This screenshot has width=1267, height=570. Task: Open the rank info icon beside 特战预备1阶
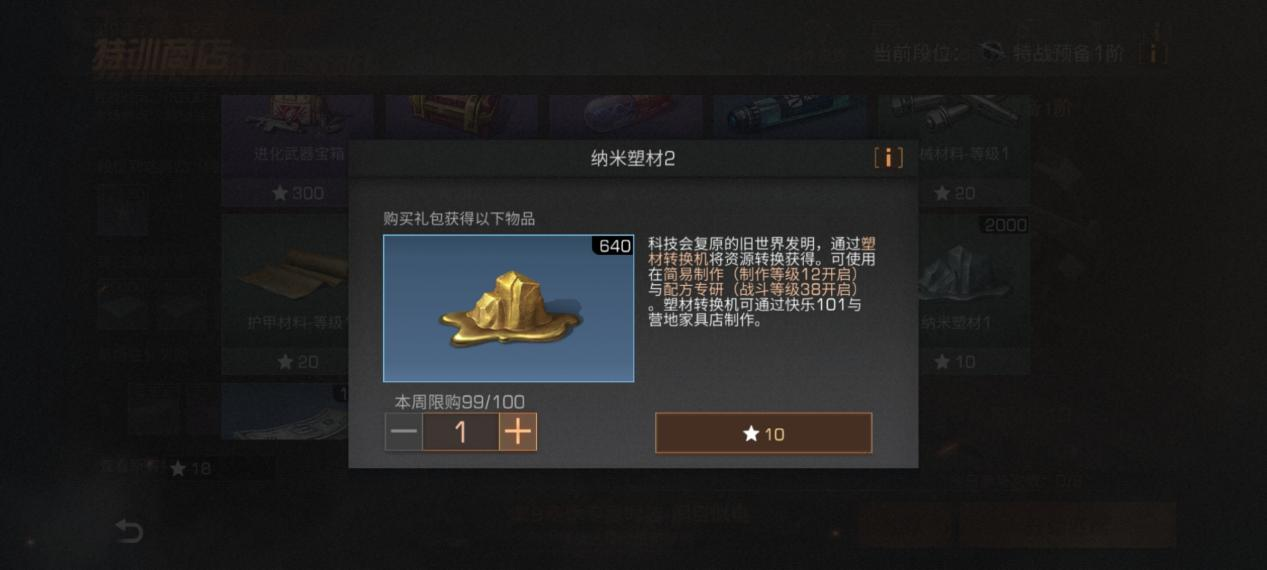click(x=1153, y=51)
